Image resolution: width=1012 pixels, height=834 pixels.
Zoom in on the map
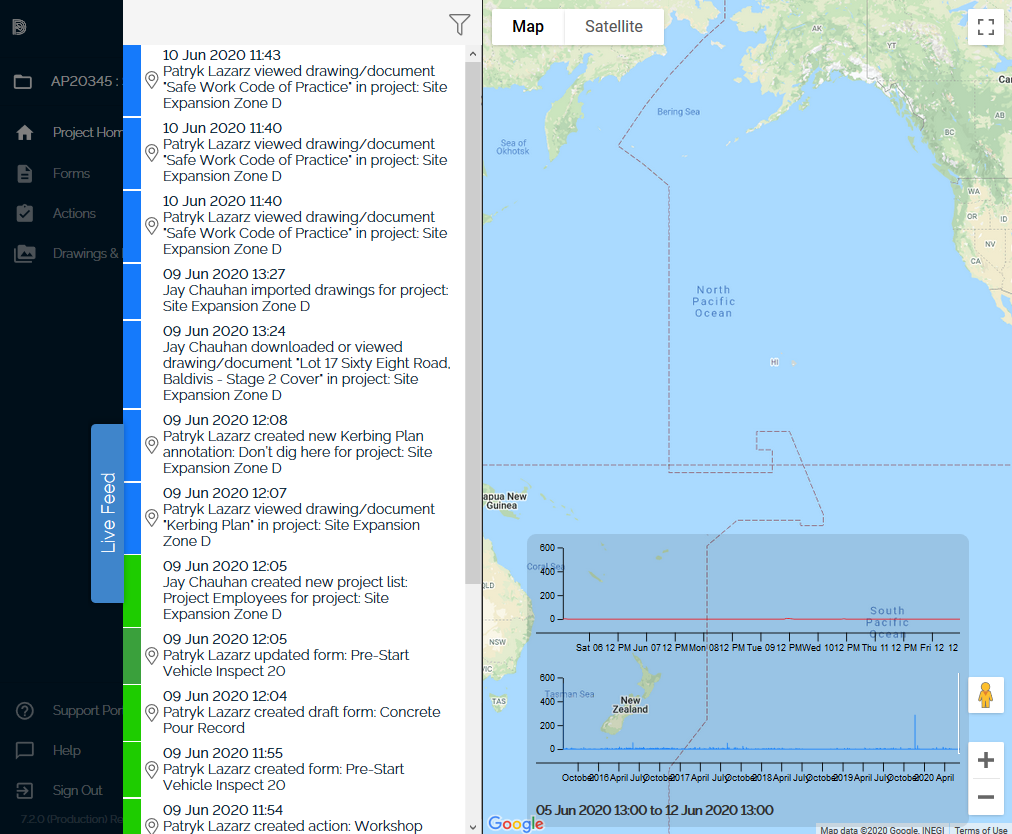[x=986, y=760]
